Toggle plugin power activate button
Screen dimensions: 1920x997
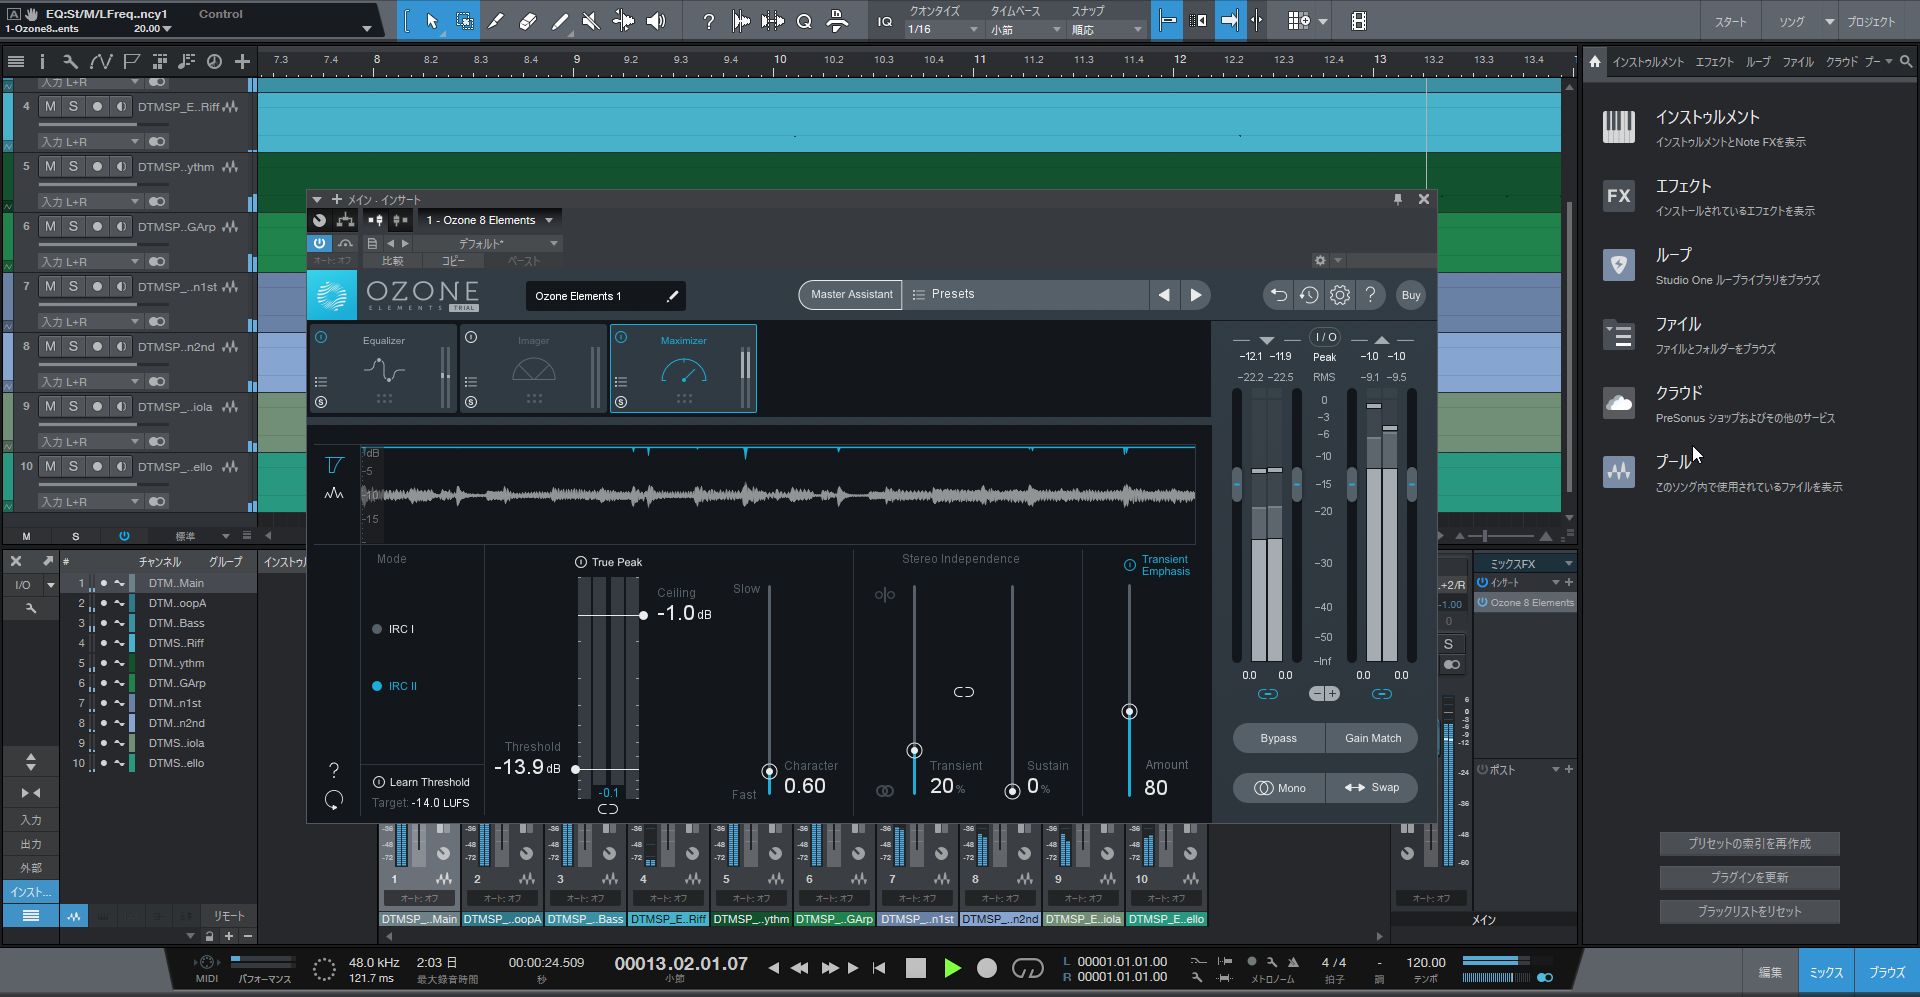click(319, 243)
